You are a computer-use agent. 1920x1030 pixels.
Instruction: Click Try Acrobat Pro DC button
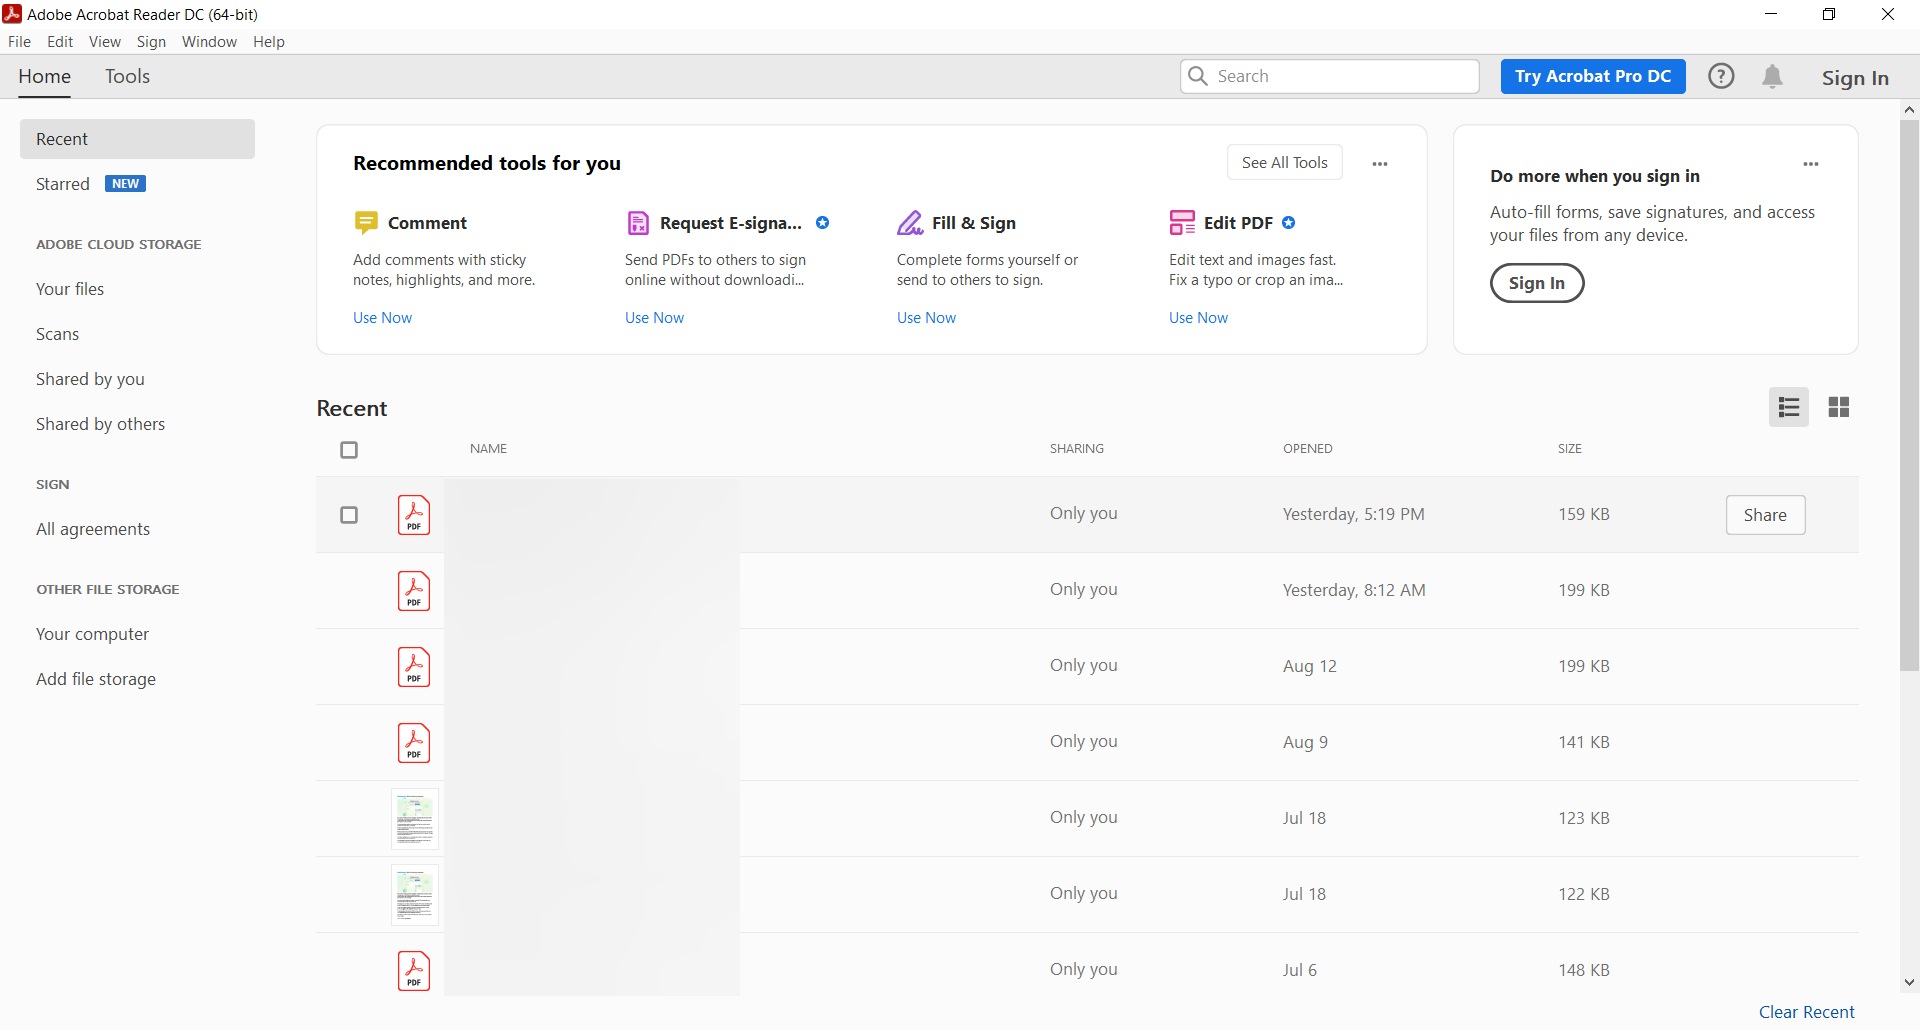click(x=1593, y=76)
